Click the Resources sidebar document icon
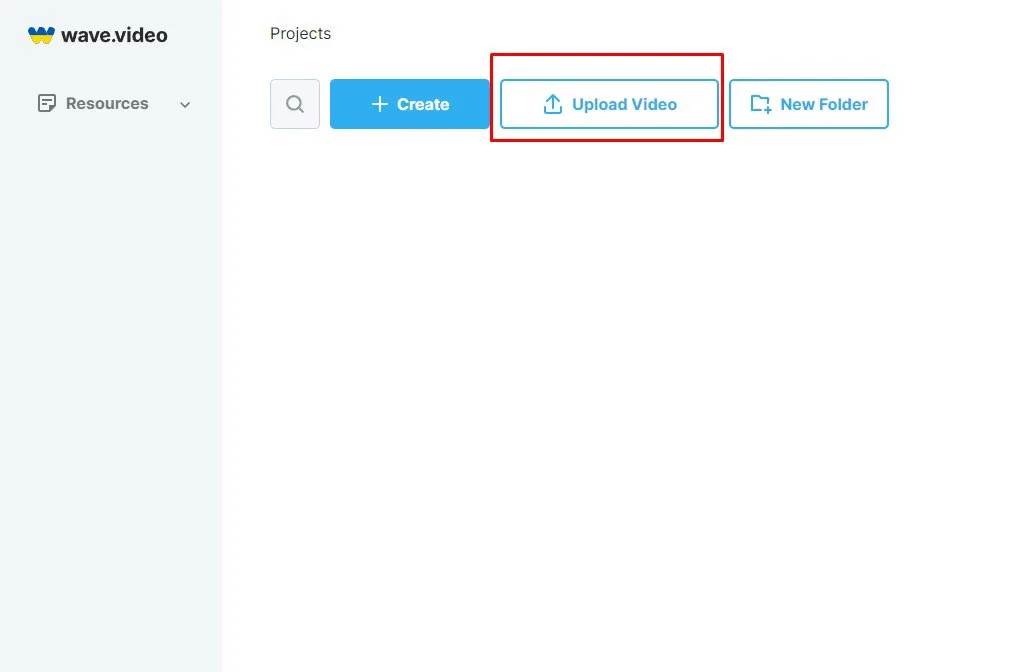 46,103
